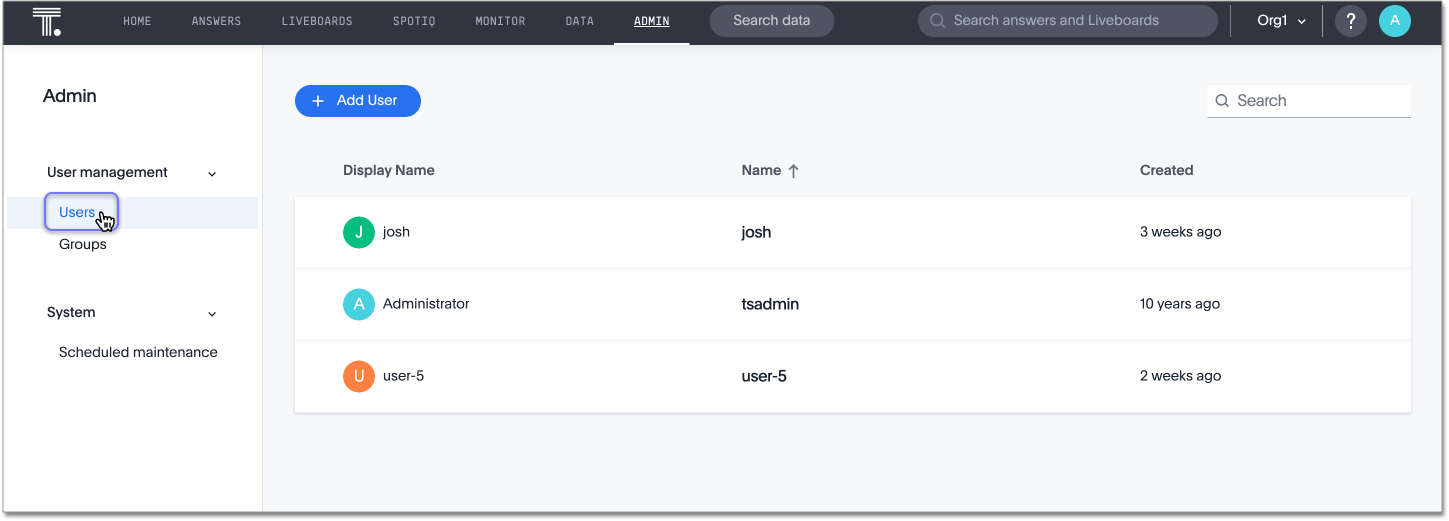Collapse the System section chevron
Viewport: 1449px width, 521px height.
(212, 313)
